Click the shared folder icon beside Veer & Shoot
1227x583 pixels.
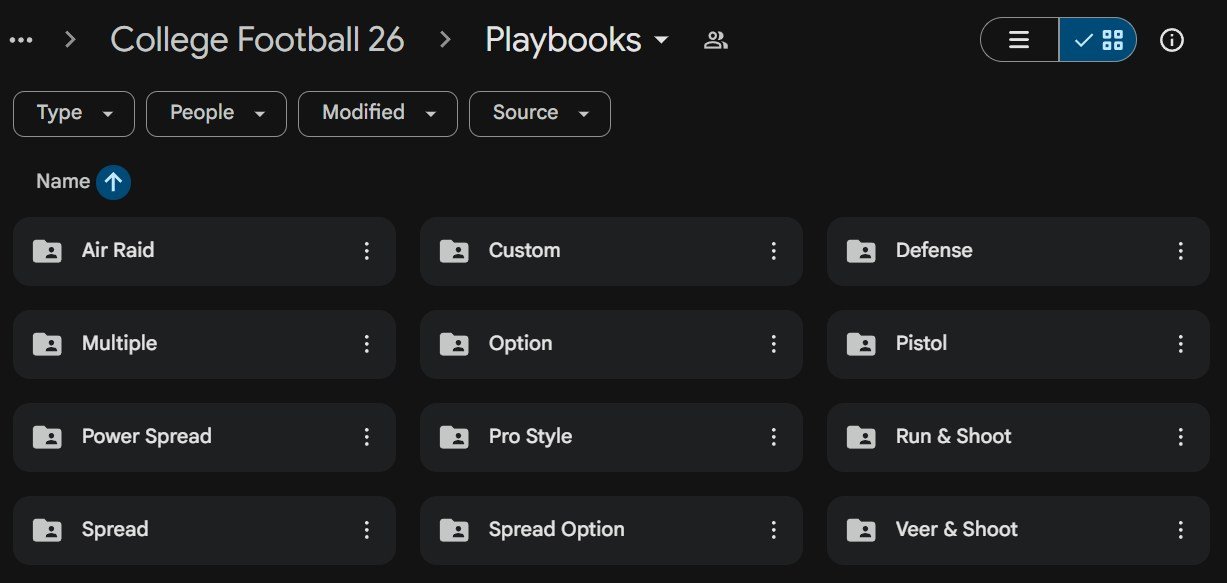click(861, 530)
